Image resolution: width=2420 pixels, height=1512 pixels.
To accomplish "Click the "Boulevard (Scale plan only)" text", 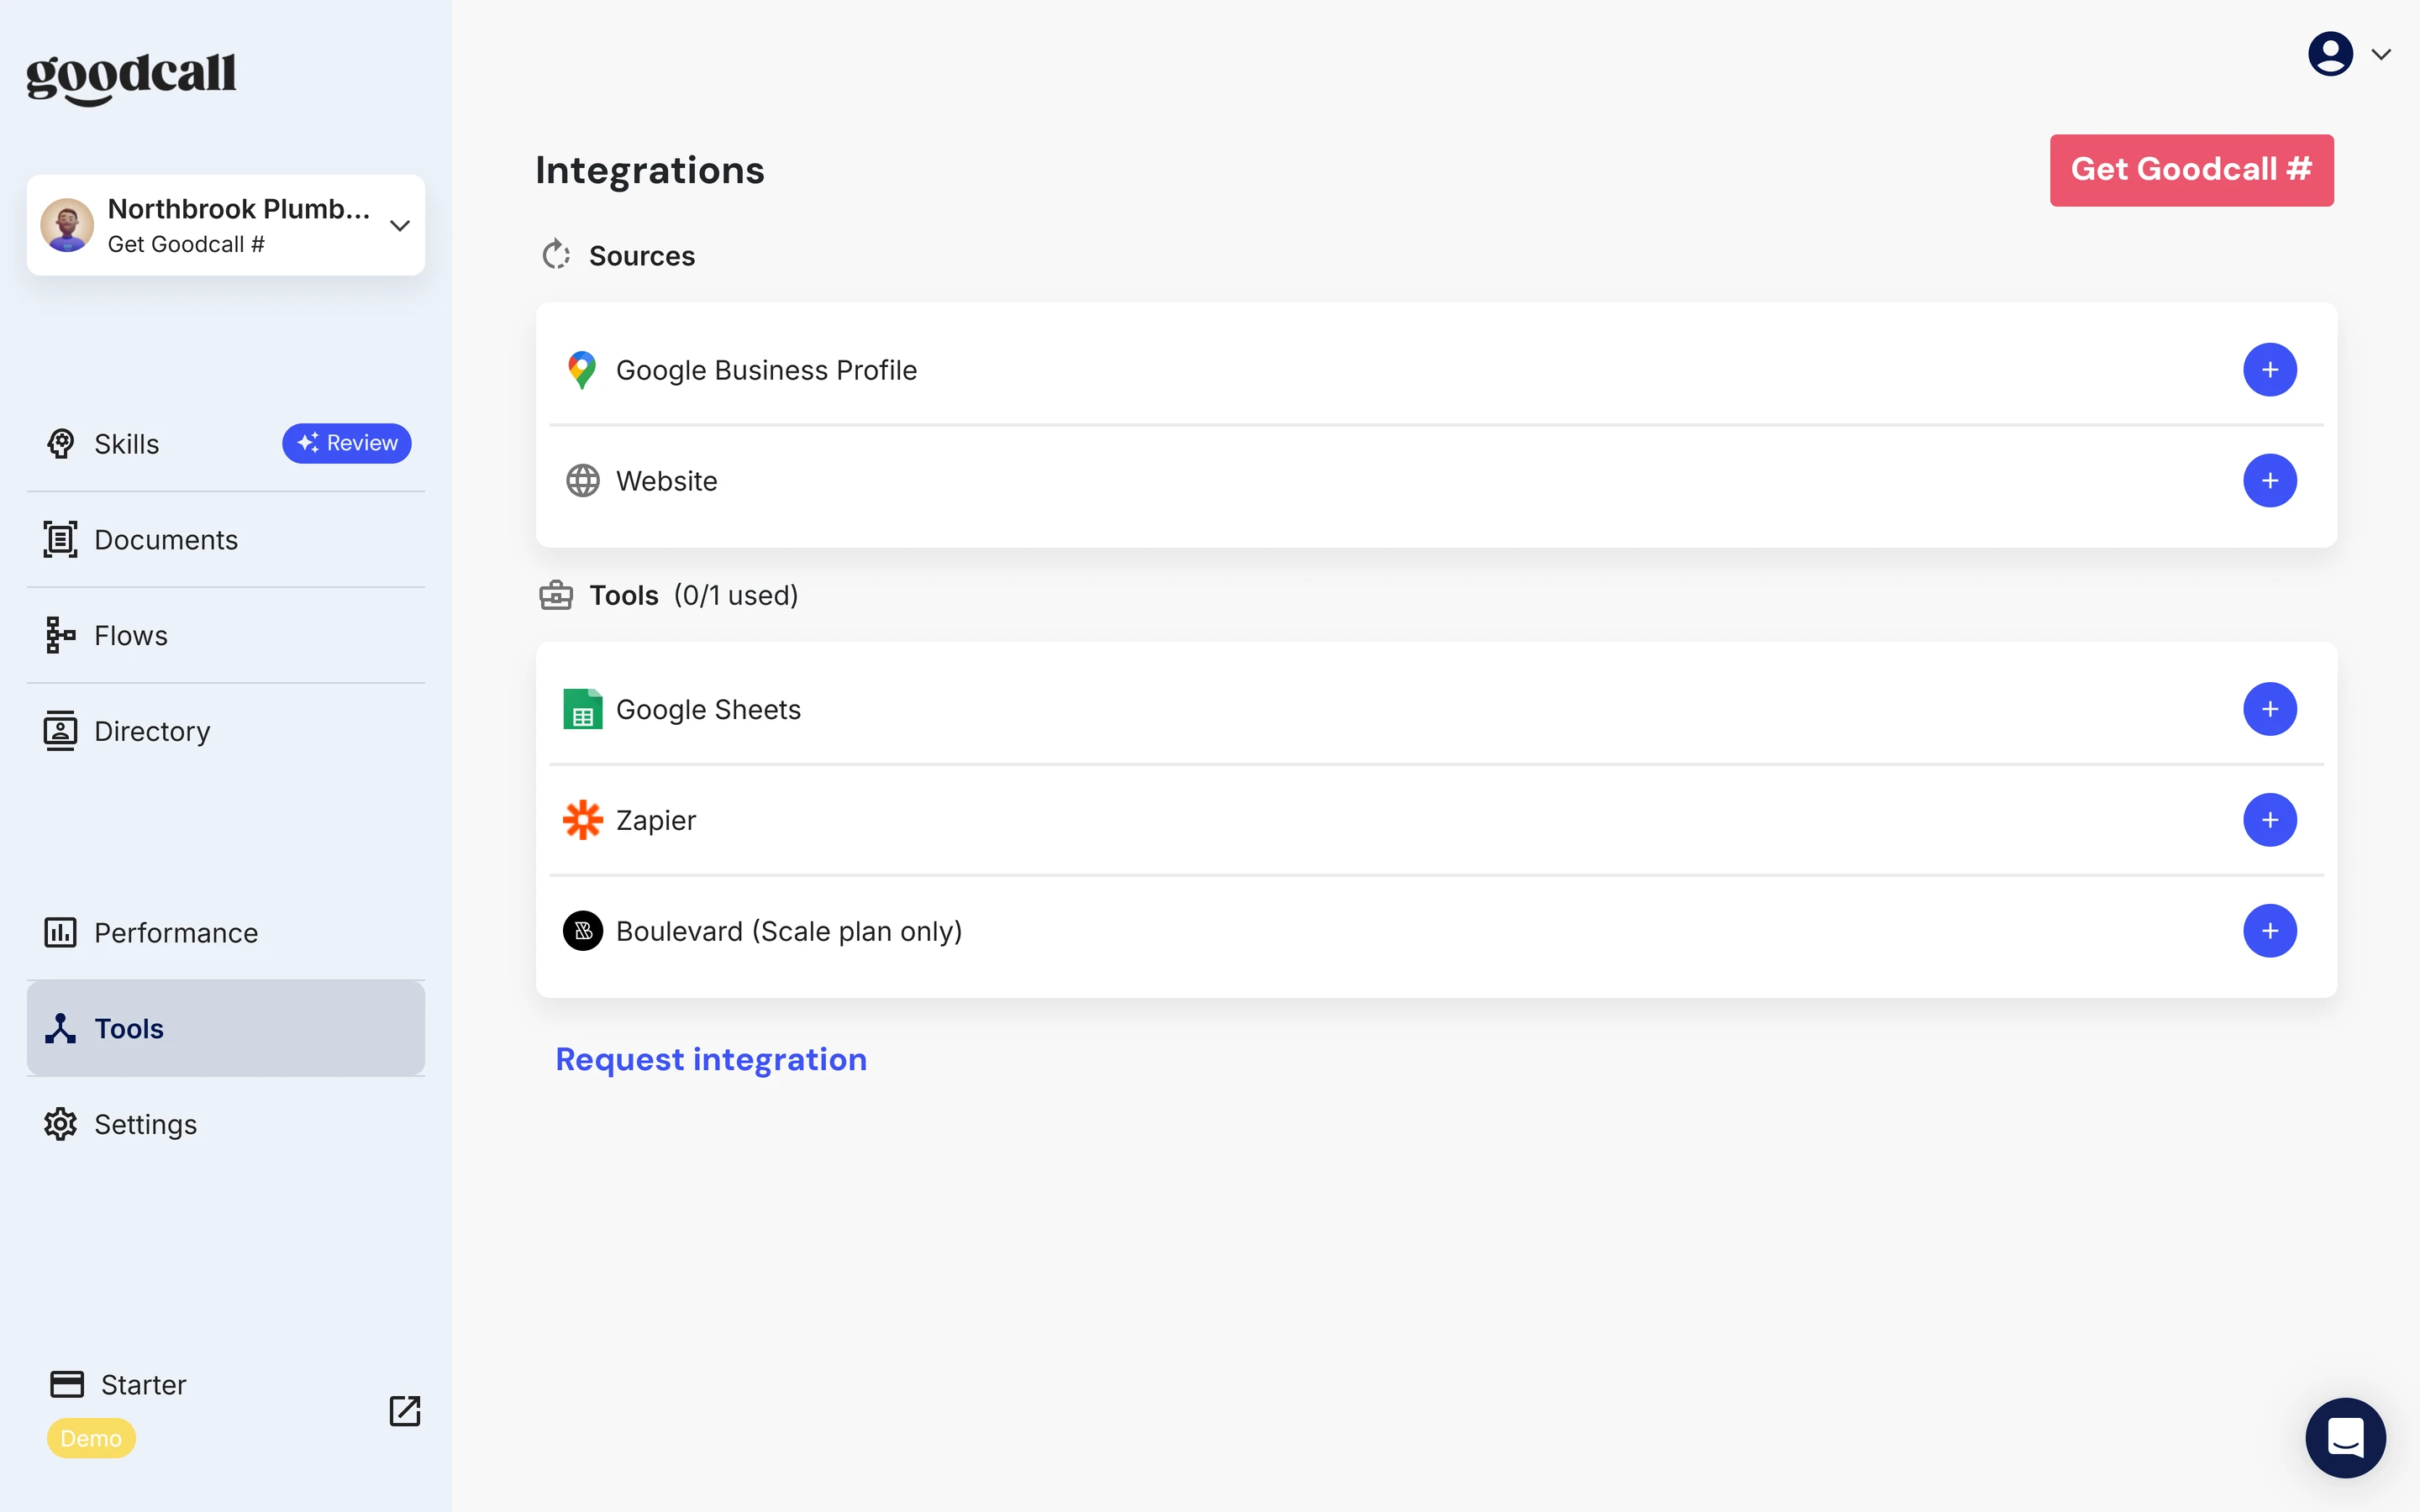I will pyautogui.click(x=789, y=931).
